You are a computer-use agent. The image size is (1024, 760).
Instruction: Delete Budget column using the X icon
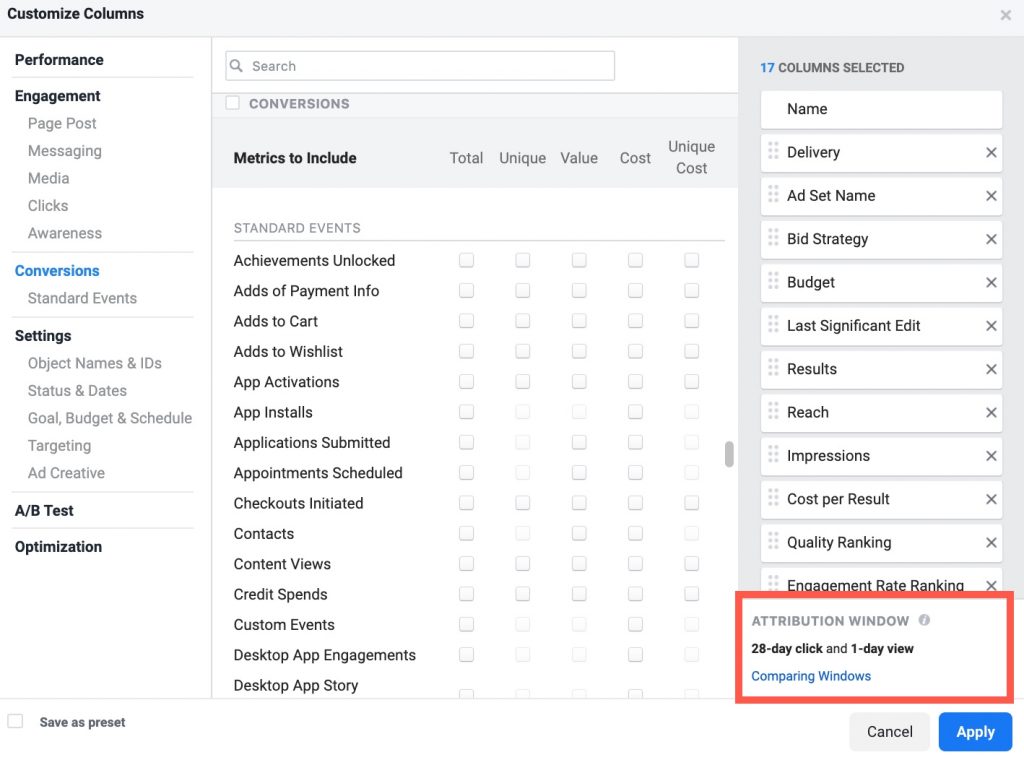pos(991,283)
